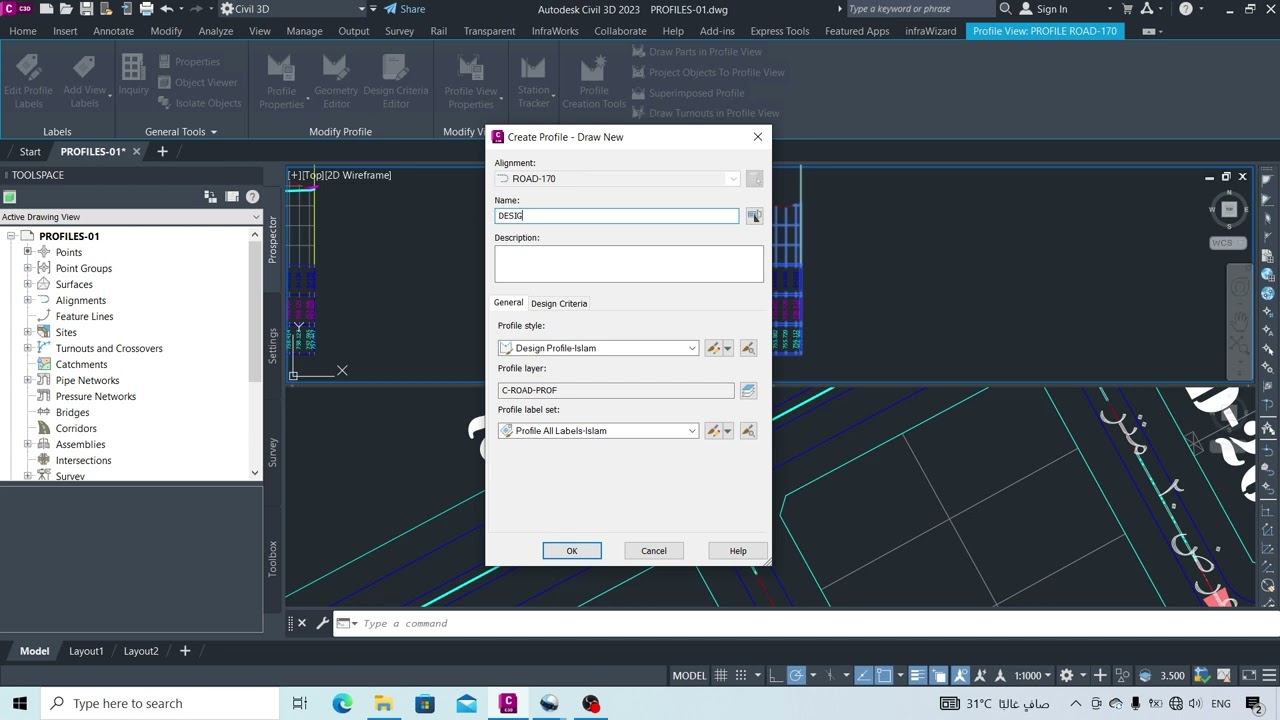Open the Edit Profile Labels tool

pyautogui.click(x=28, y=81)
